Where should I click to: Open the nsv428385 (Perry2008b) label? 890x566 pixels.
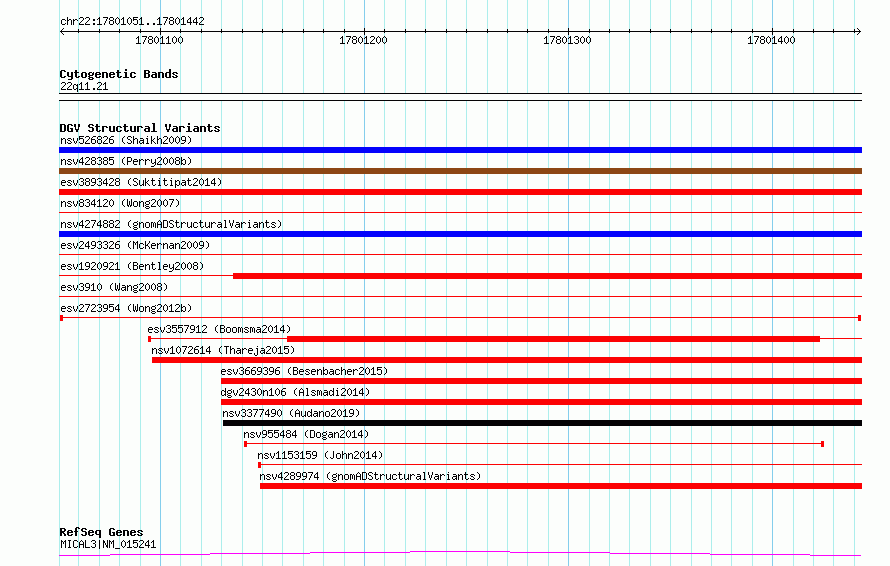tap(126, 161)
